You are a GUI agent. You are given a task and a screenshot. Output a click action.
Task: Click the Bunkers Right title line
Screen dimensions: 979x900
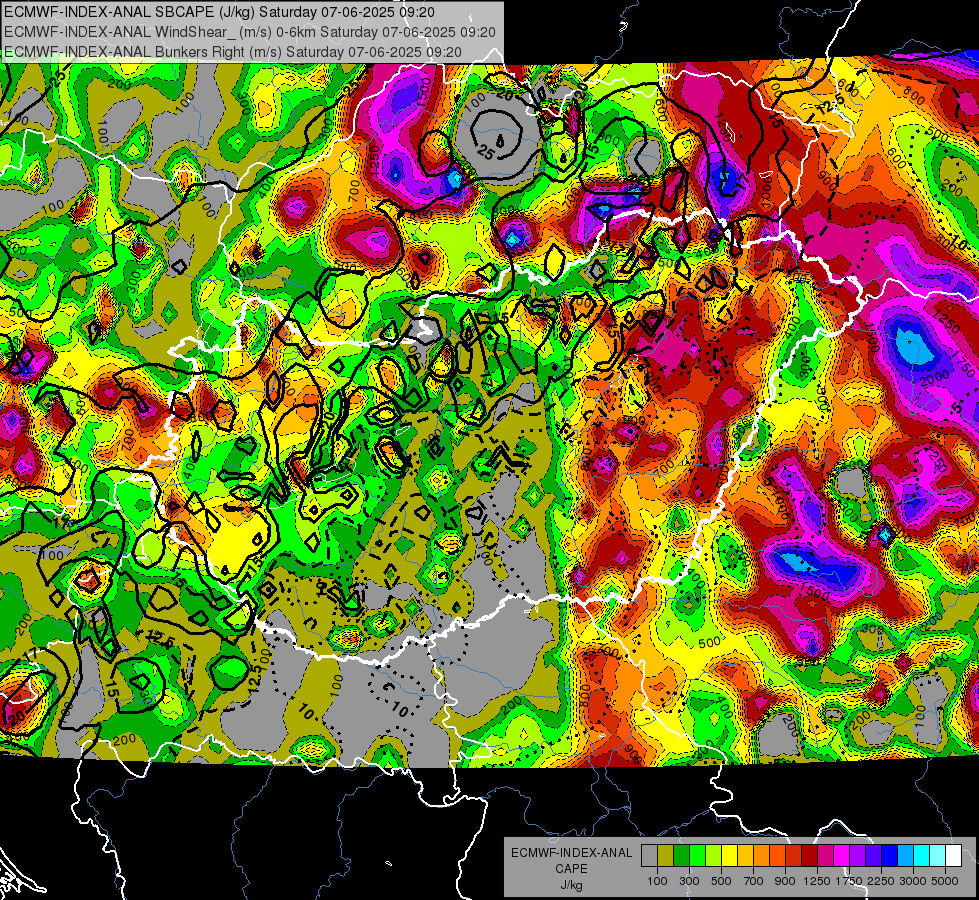pyautogui.click(x=232, y=52)
